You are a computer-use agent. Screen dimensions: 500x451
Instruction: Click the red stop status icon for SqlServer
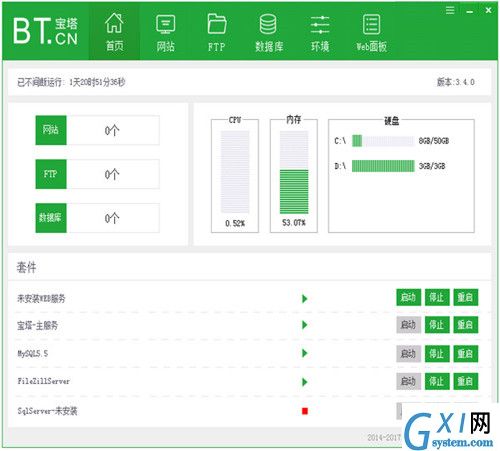pos(305,411)
